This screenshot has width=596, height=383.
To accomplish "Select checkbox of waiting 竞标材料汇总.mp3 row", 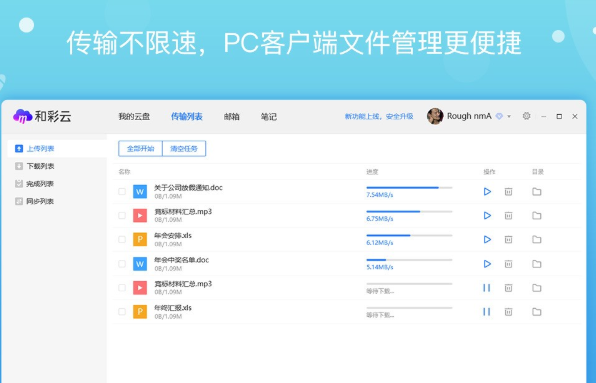I will [x=122, y=288].
